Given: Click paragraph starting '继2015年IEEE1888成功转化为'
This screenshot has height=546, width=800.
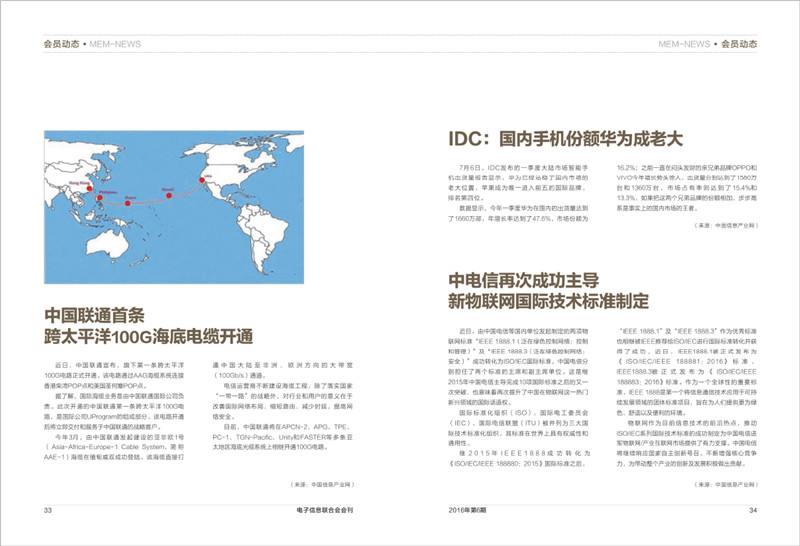Looking at the screenshot, I should 518,458.
